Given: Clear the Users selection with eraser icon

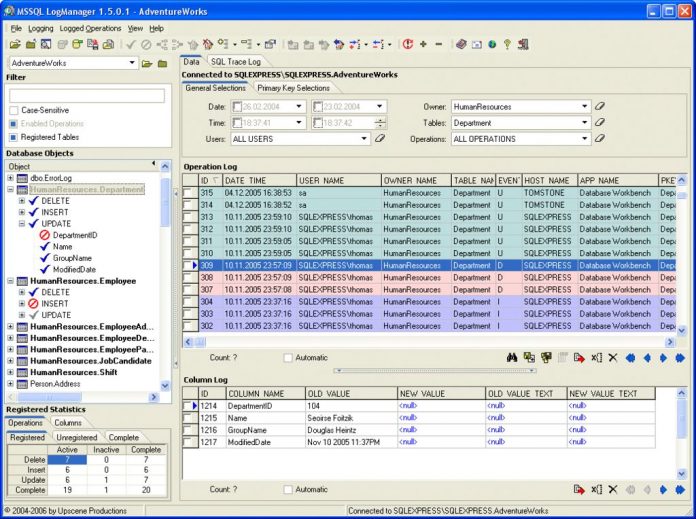Looking at the screenshot, I should (380, 139).
